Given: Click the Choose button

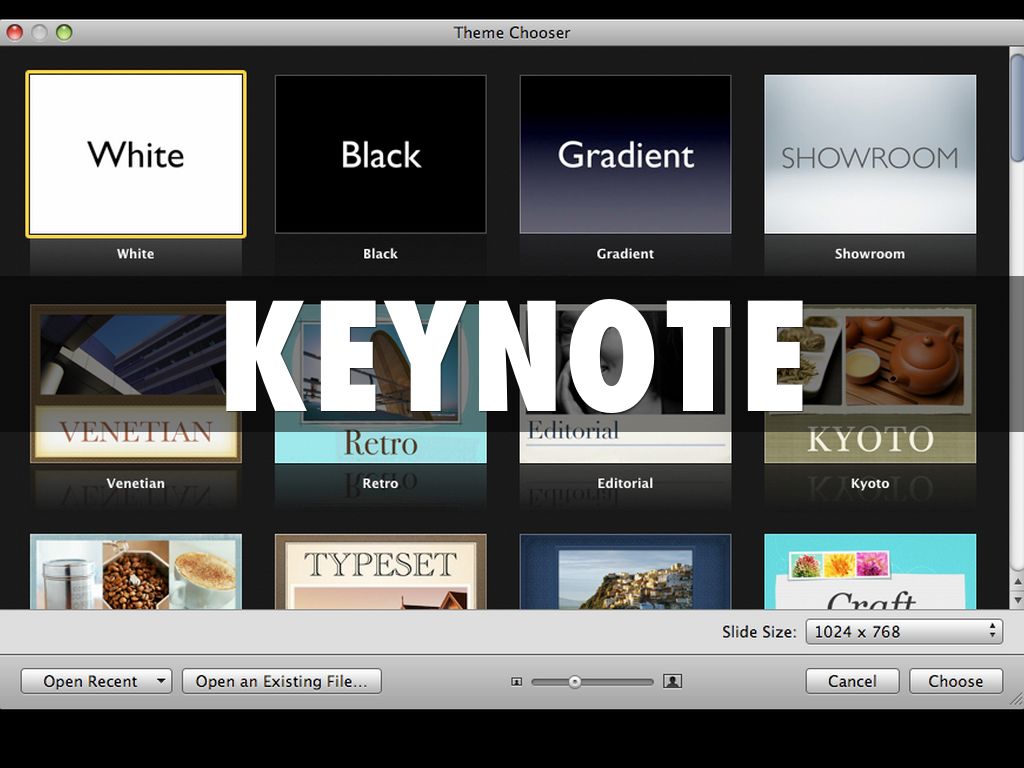Looking at the screenshot, I should [x=955, y=682].
